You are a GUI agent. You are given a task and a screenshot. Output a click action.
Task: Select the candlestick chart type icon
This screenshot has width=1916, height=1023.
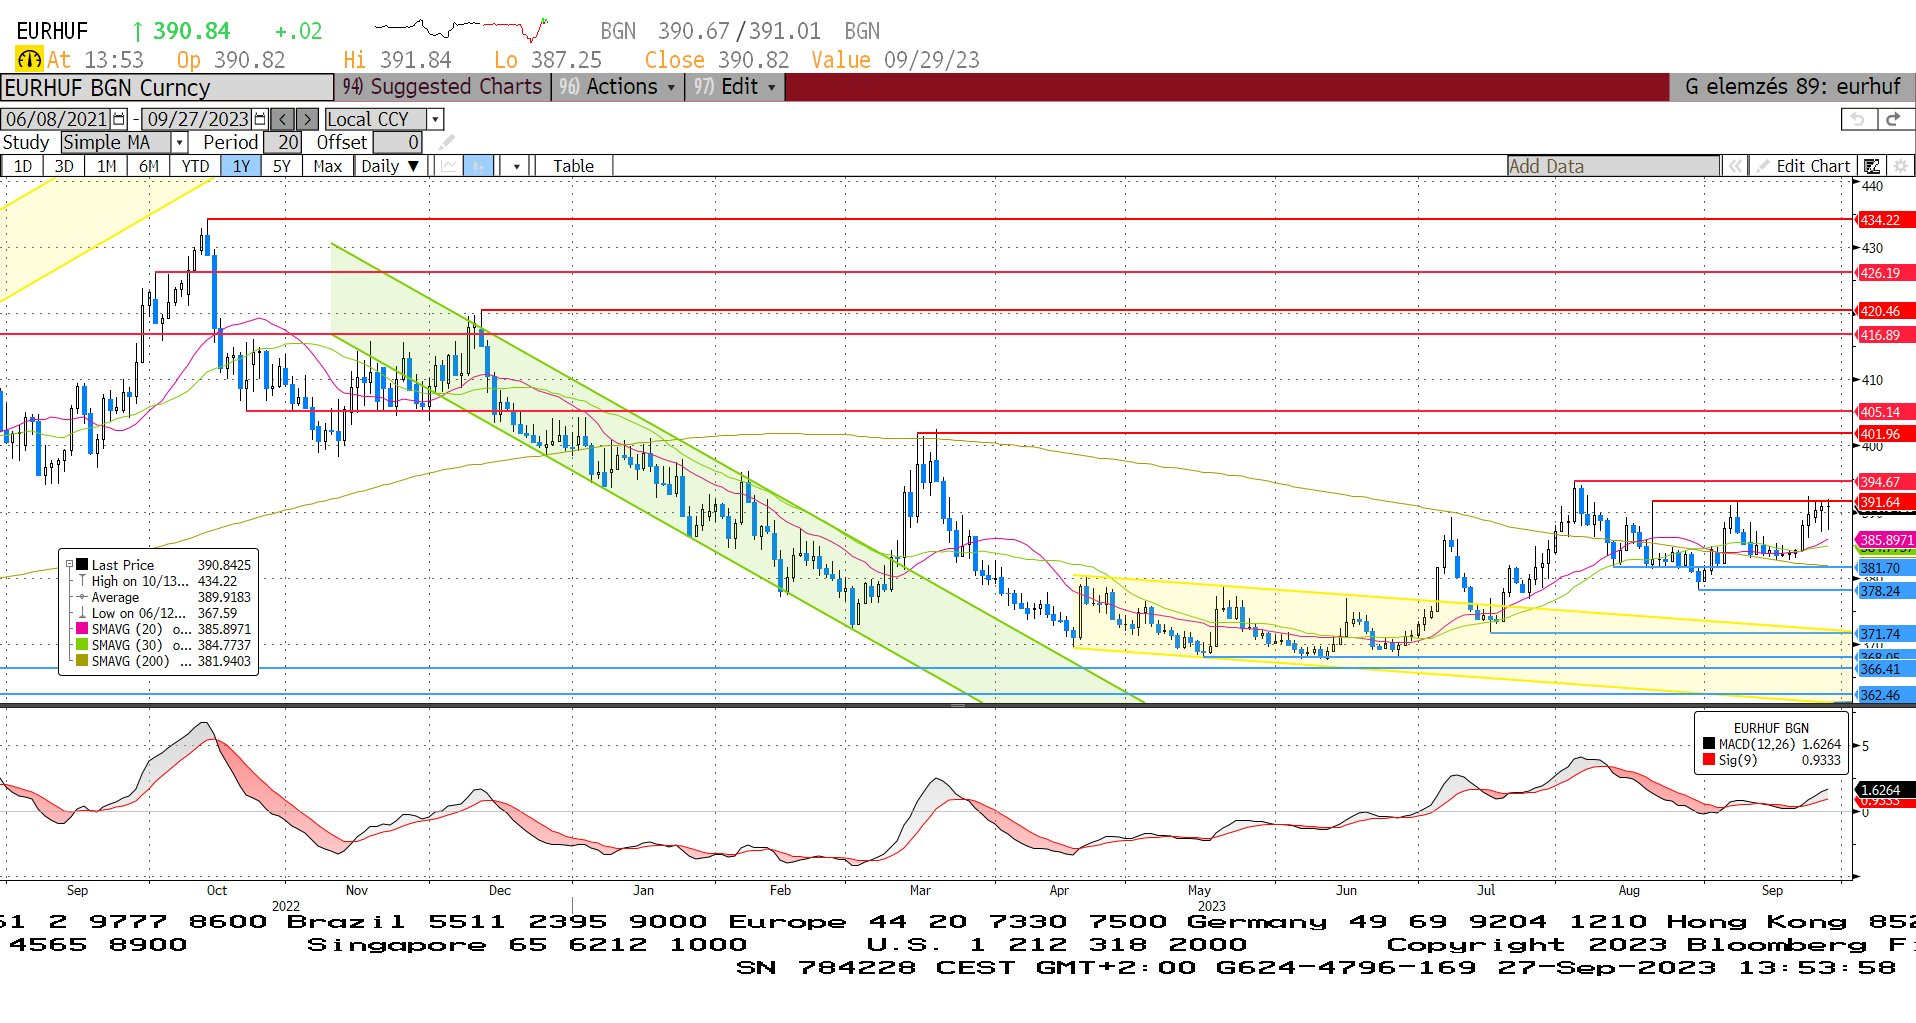coord(479,166)
